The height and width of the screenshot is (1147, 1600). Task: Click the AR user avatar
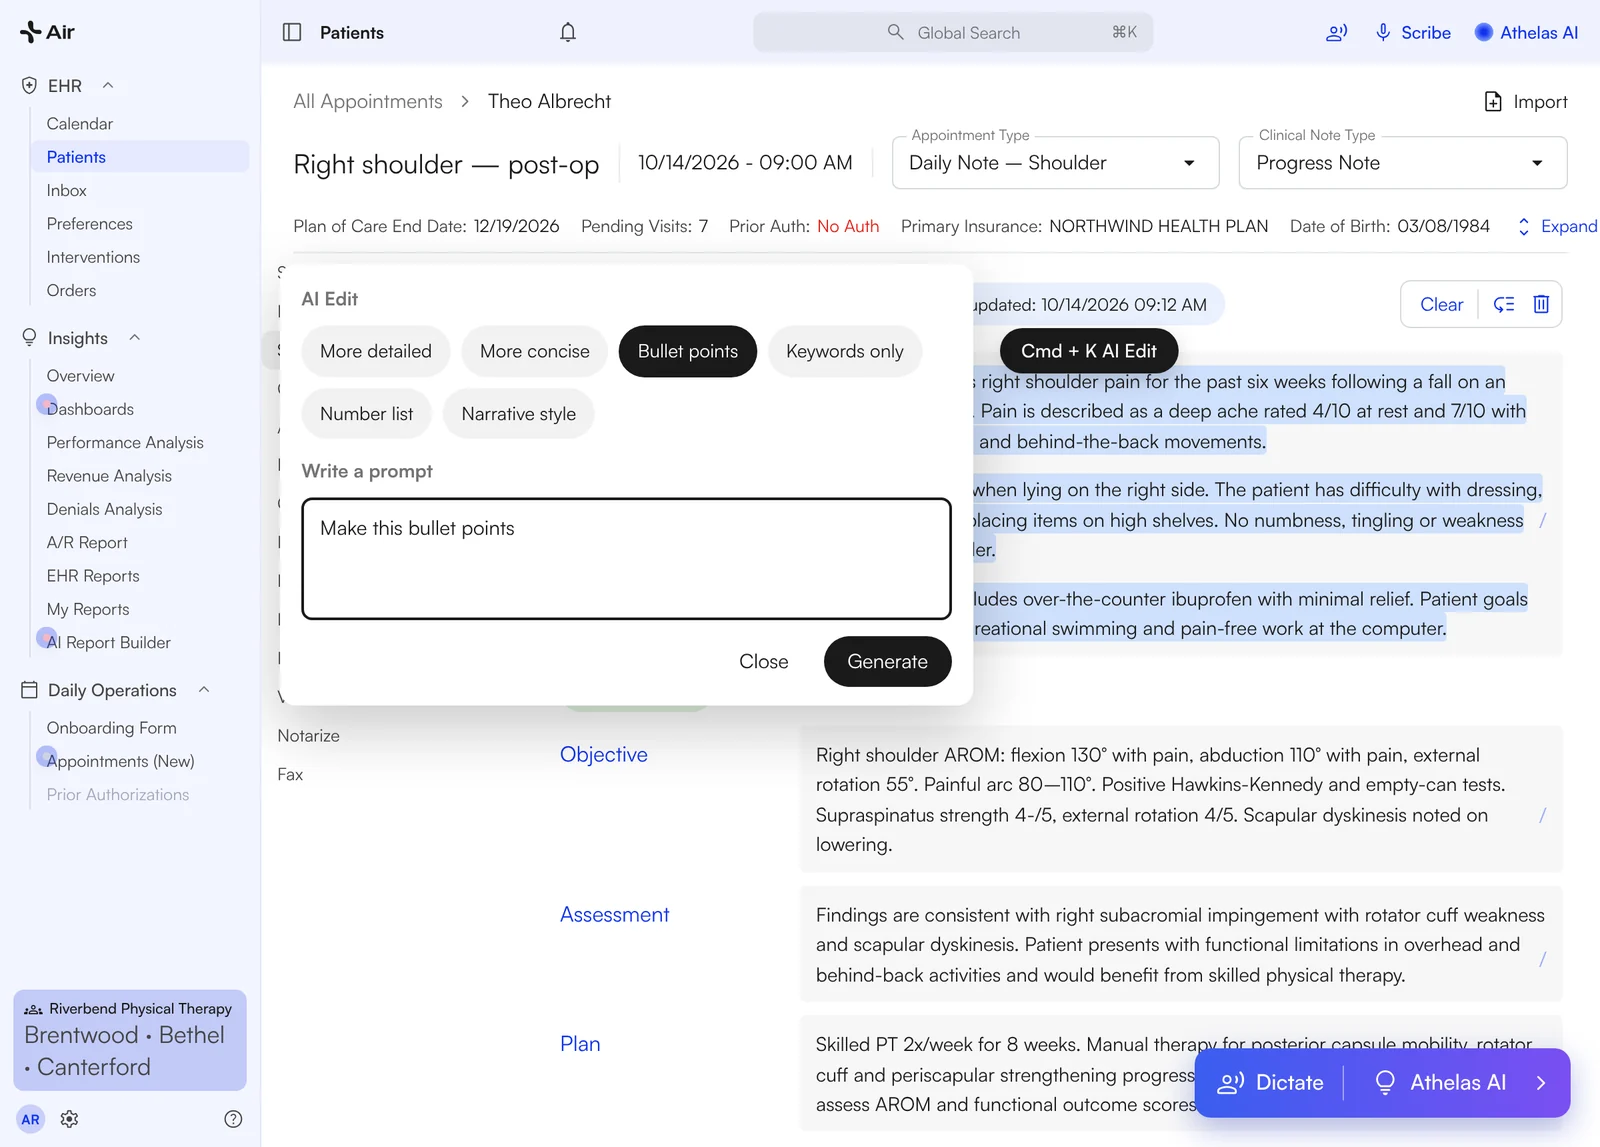tap(31, 1119)
